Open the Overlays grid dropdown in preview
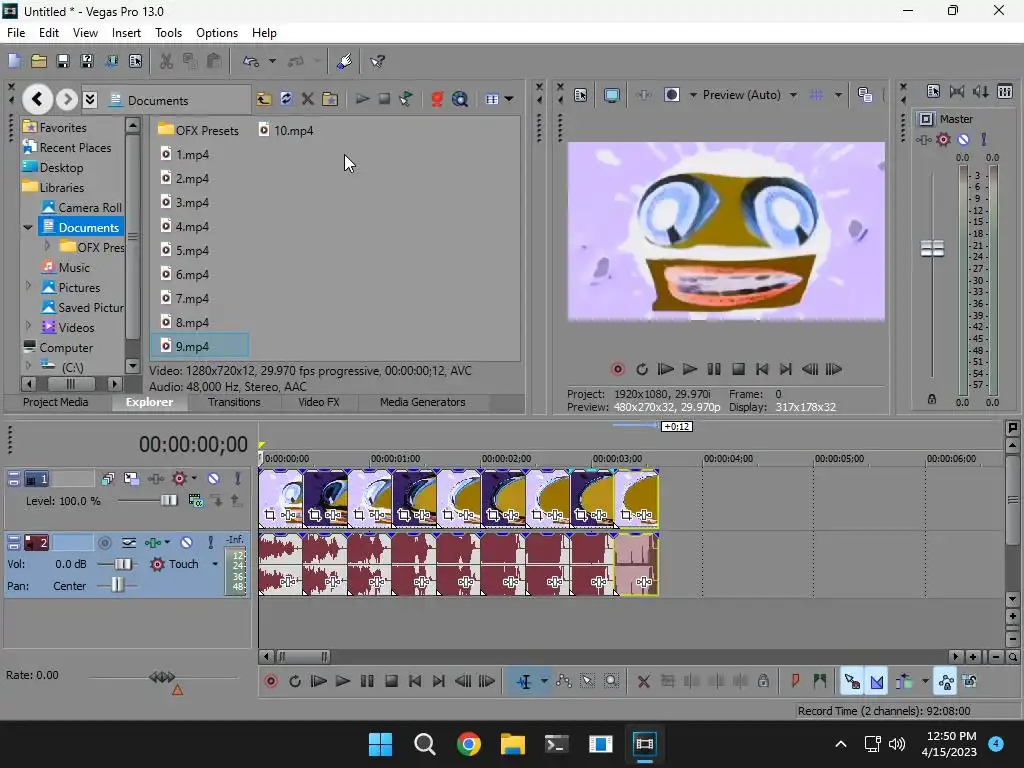Screen dimensions: 1024x768 tap(838, 95)
